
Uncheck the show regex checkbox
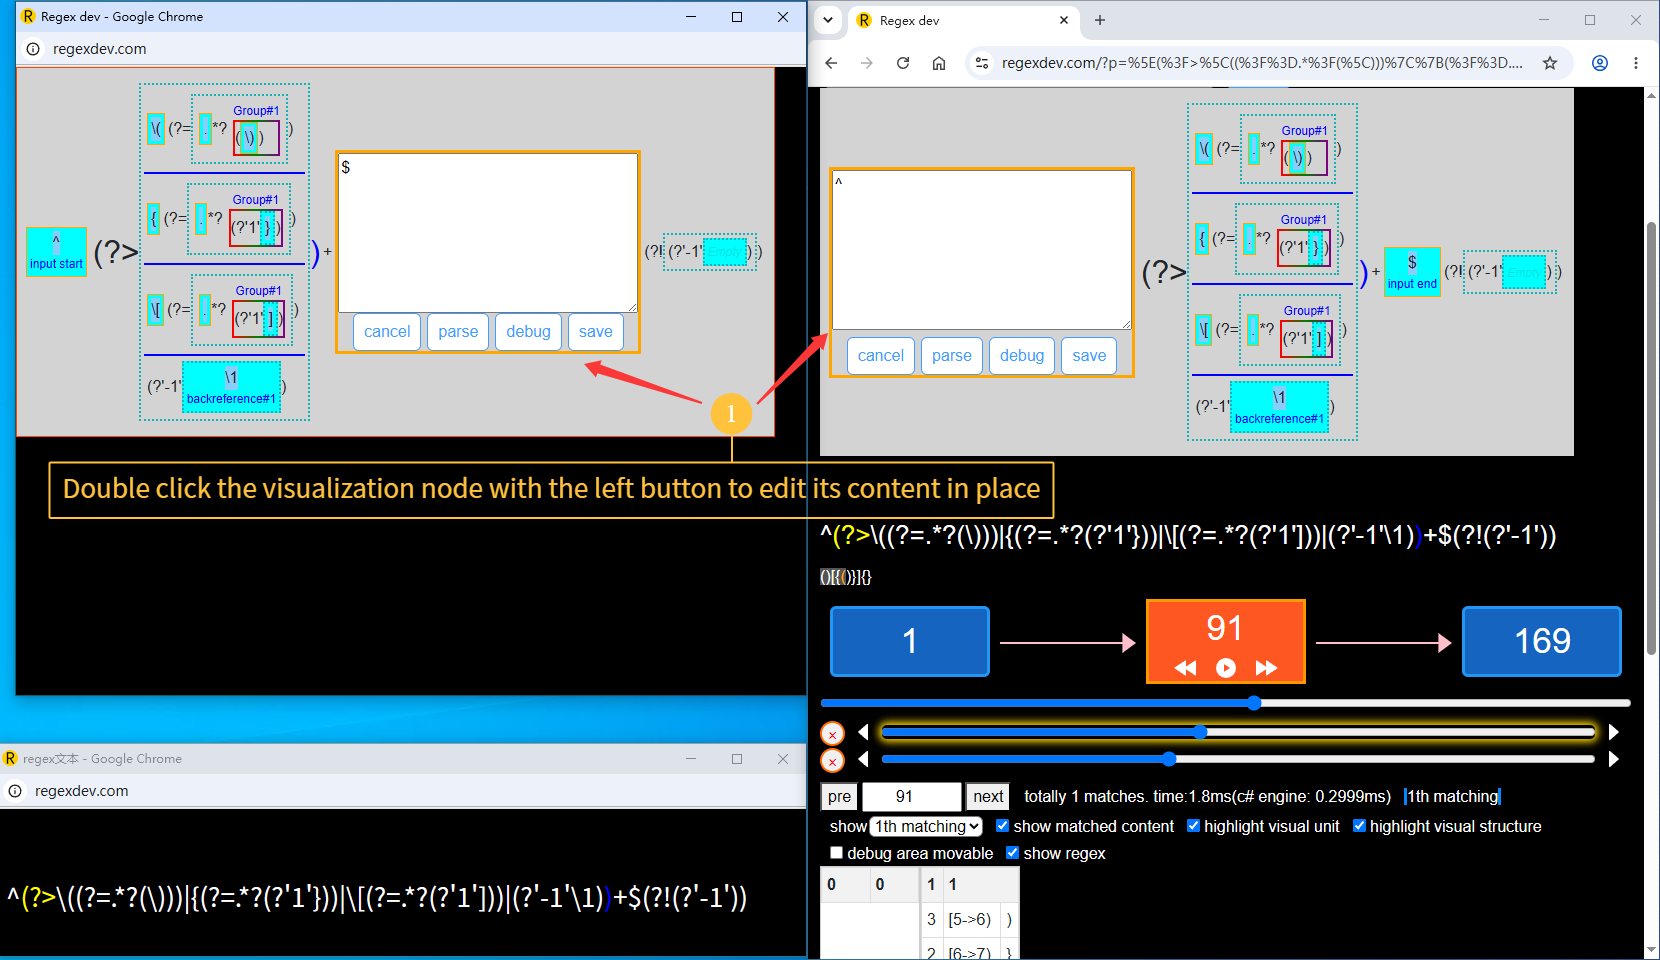click(1012, 853)
